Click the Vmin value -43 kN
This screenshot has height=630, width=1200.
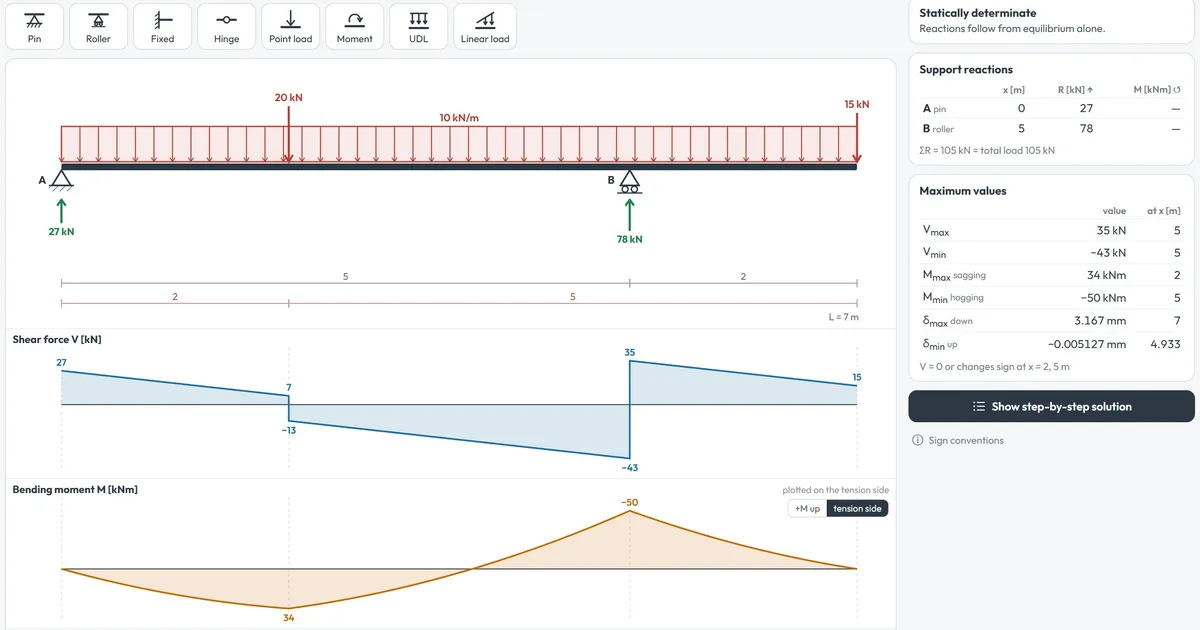[1108, 253]
